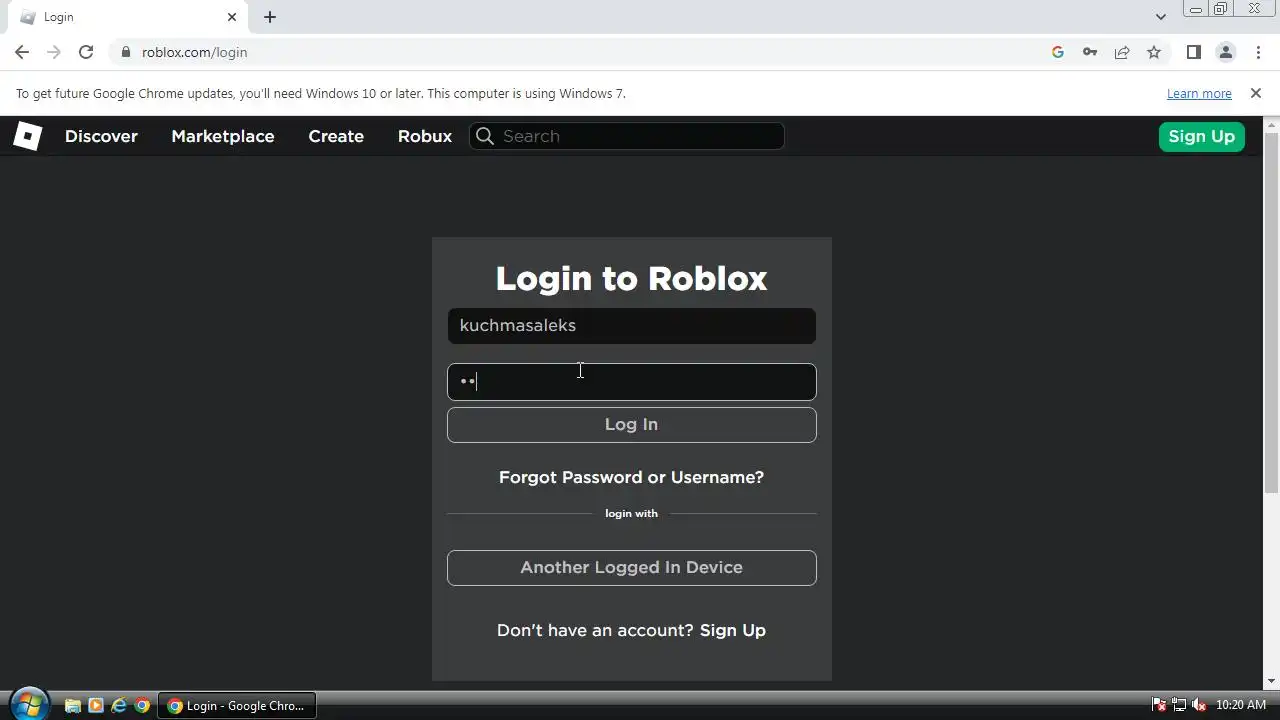The height and width of the screenshot is (720, 1280).
Task: Open the Create page
Action: tap(336, 136)
